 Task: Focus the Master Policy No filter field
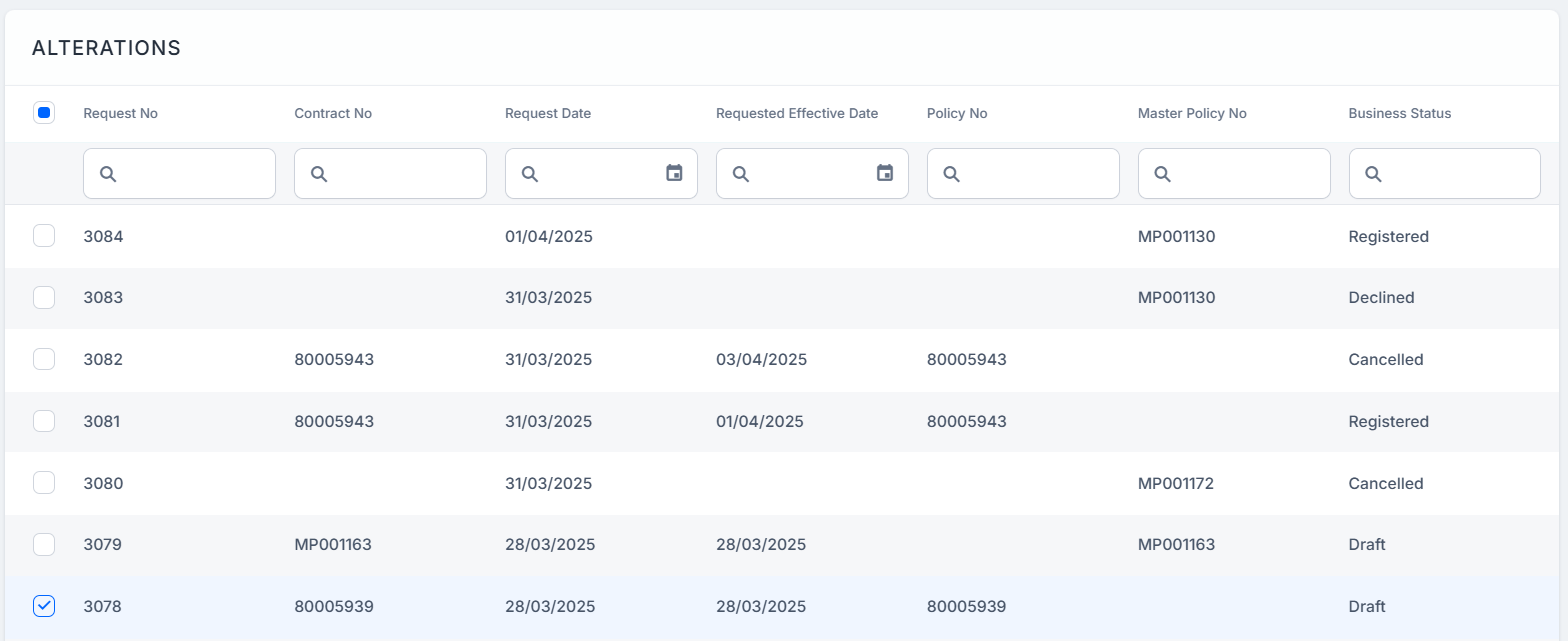[x=1244, y=174]
